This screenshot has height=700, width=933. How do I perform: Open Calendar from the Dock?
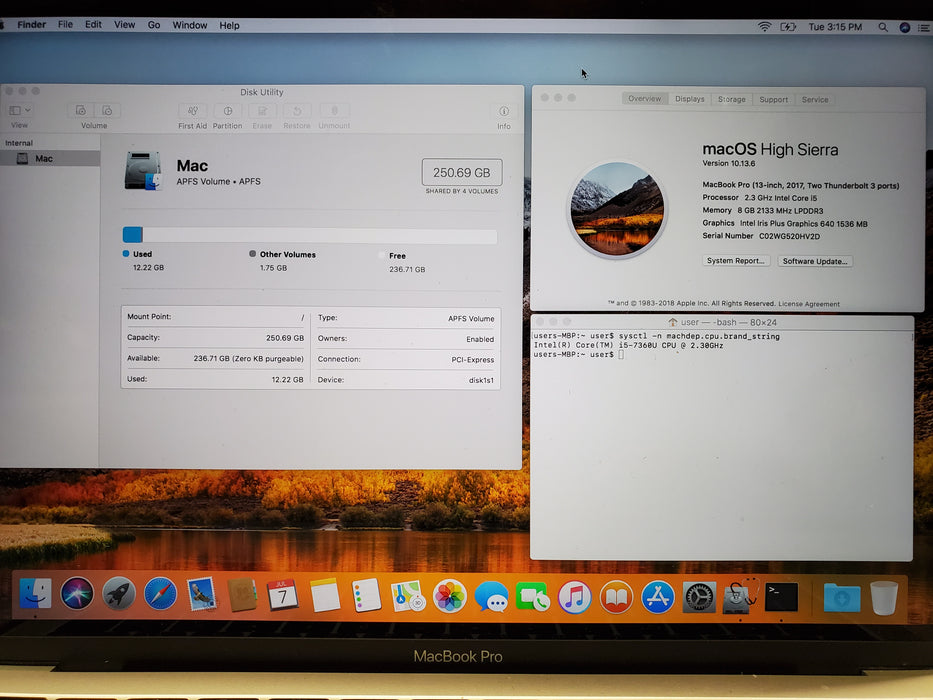coord(283,595)
